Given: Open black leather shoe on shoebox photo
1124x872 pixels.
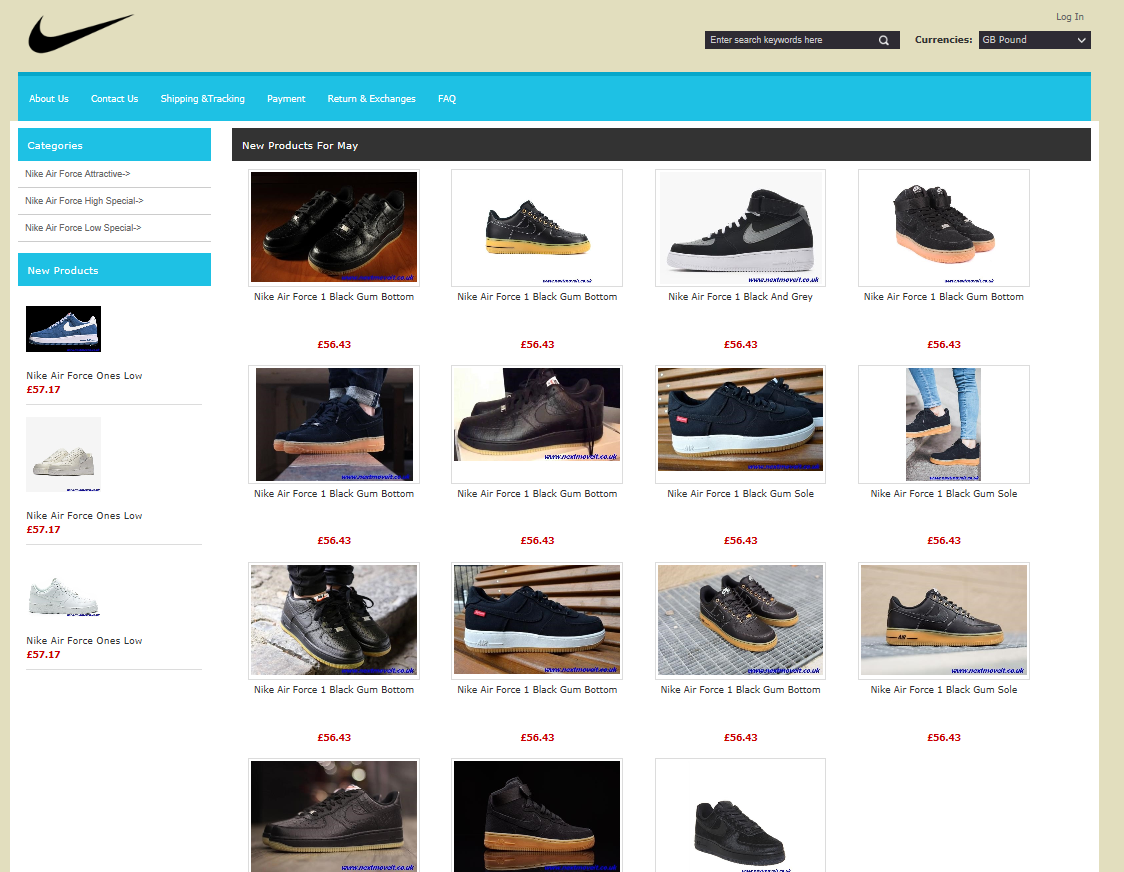Looking at the screenshot, I should click(537, 414).
